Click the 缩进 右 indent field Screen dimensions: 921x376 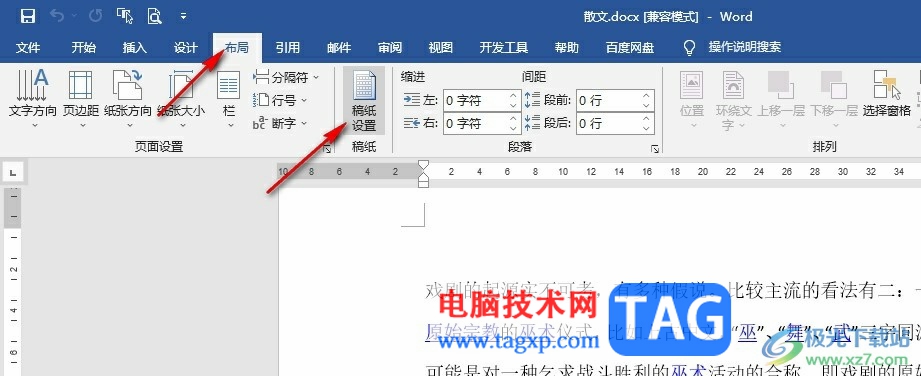coord(482,123)
